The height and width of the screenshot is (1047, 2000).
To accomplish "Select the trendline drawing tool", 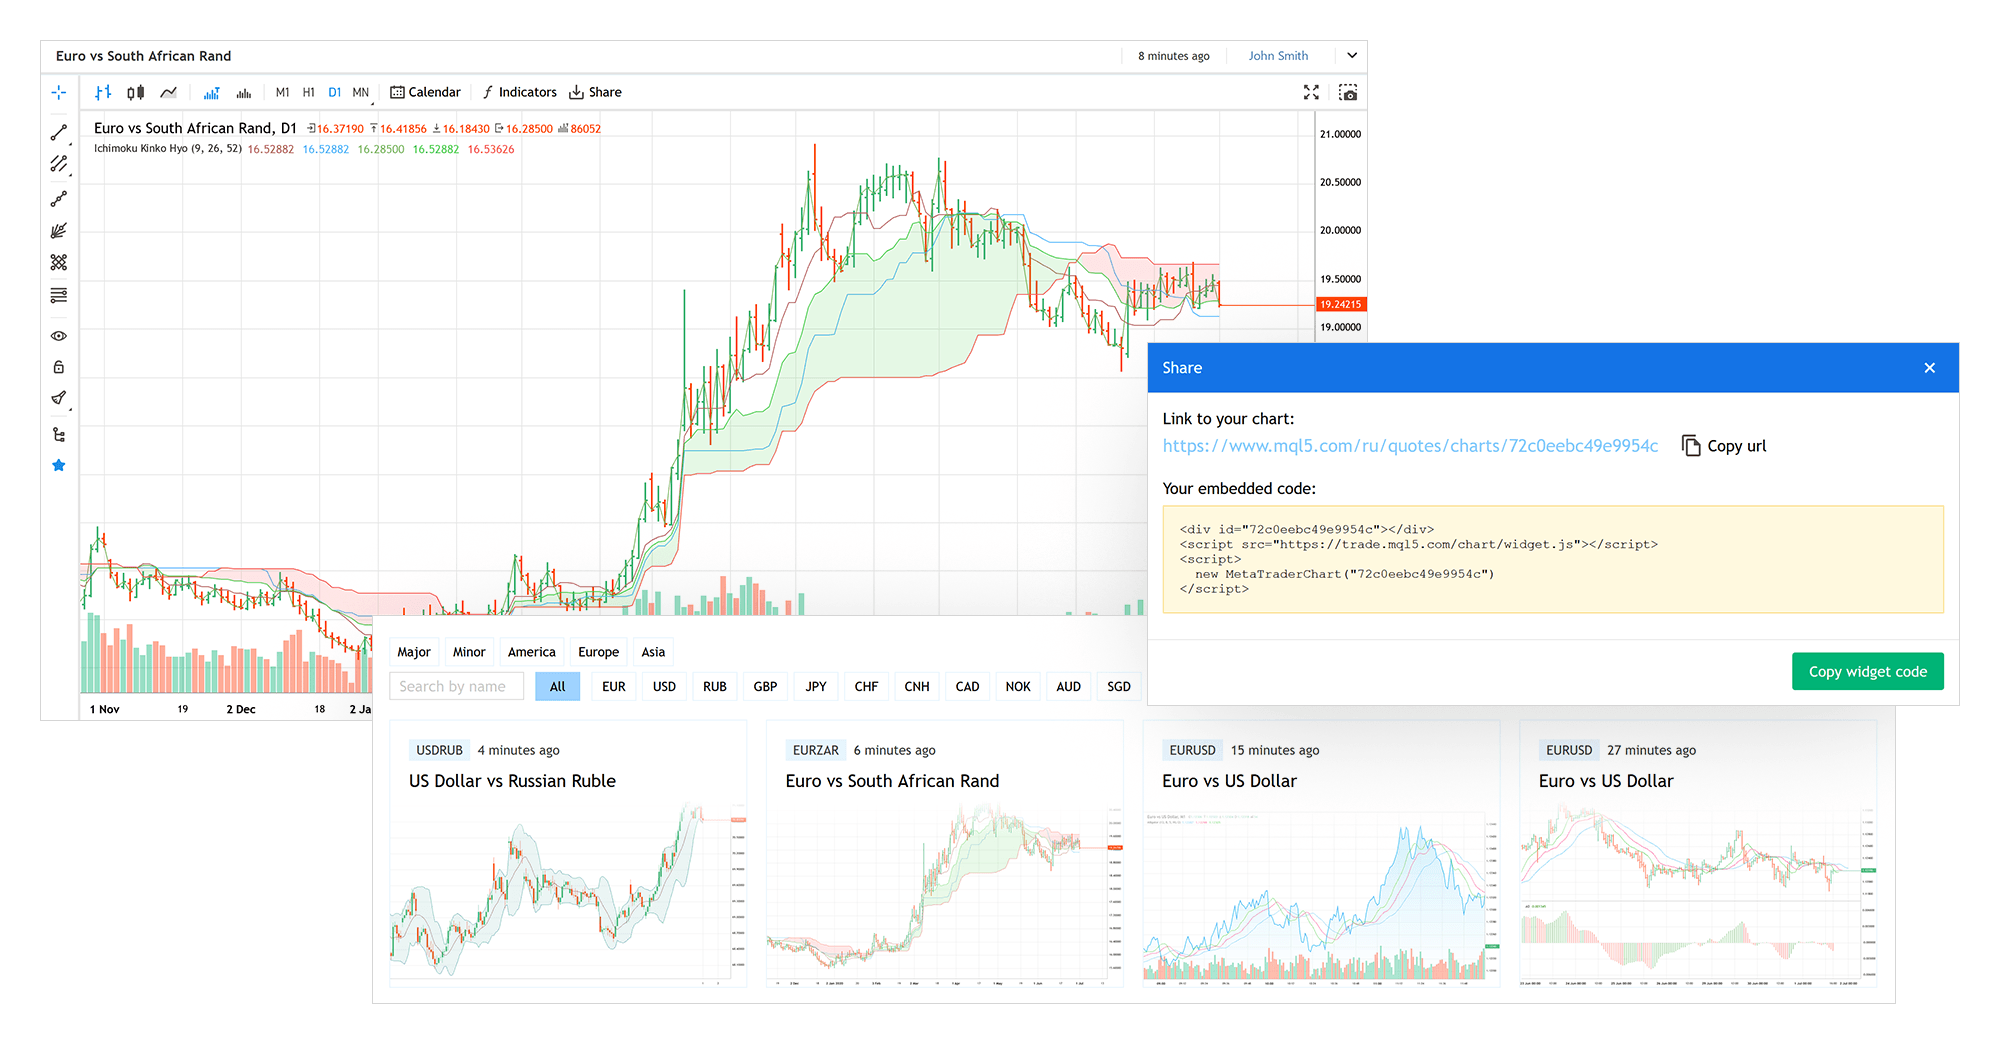I will click(x=59, y=131).
